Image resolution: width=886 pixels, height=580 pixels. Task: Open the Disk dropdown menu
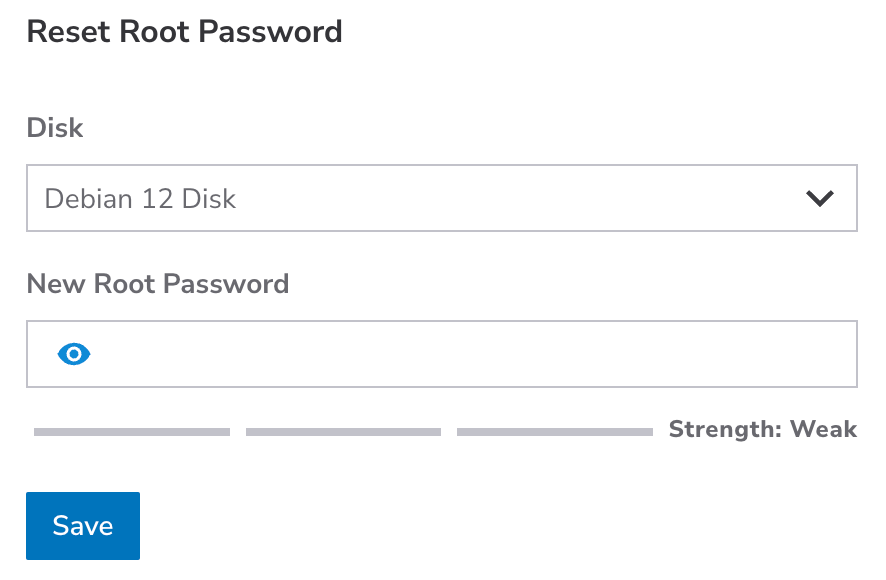[x=441, y=198]
